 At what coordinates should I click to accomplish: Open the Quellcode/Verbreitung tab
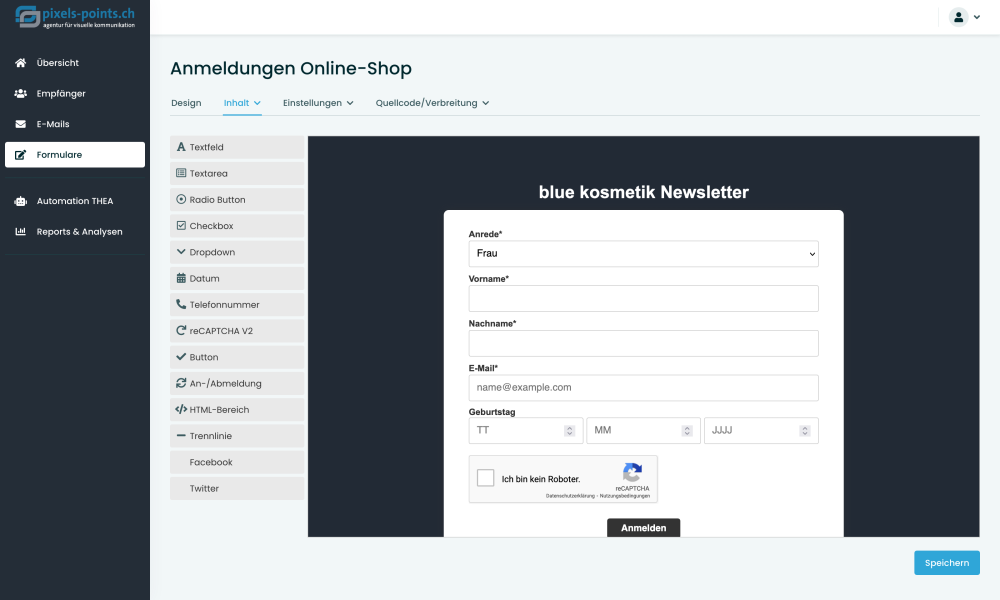(x=426, y=103)
